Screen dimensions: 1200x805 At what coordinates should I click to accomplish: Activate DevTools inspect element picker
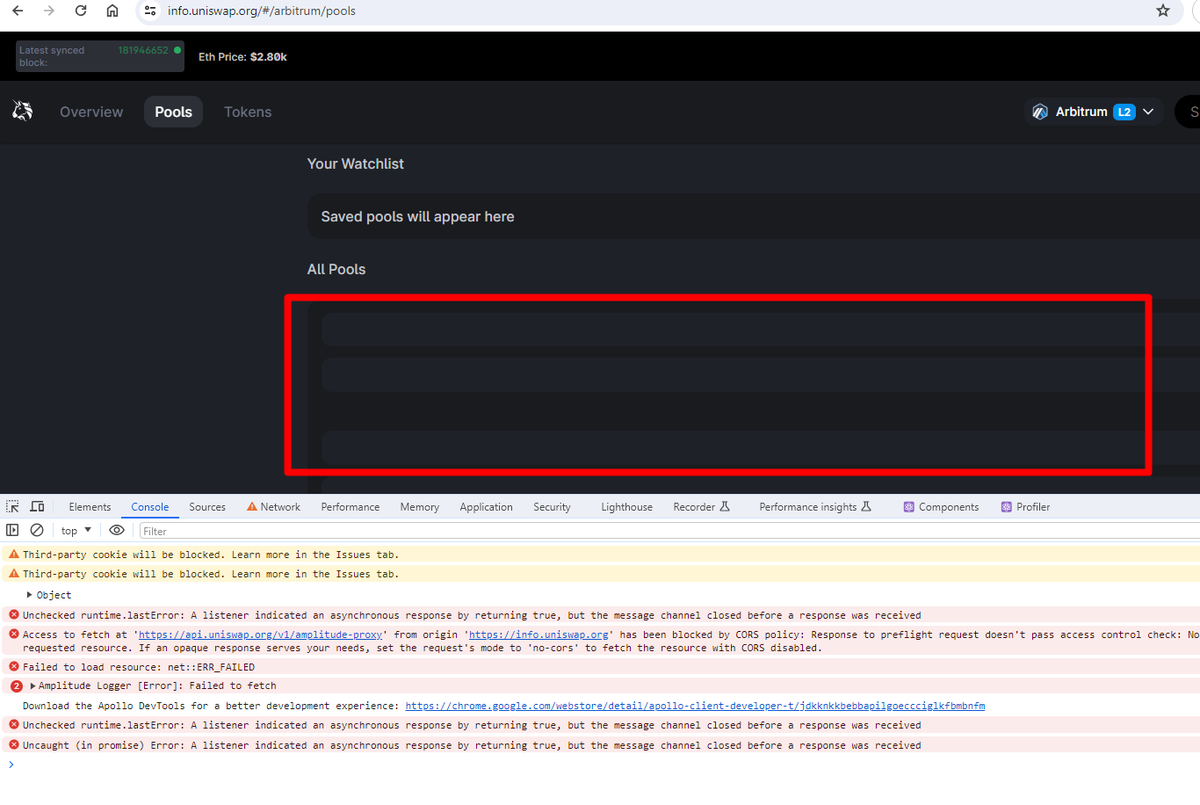(x=13, y=507)
